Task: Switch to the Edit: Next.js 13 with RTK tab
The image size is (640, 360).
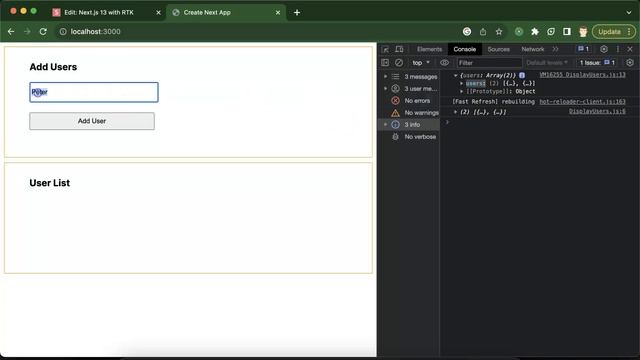Action: tap(99, 13)
